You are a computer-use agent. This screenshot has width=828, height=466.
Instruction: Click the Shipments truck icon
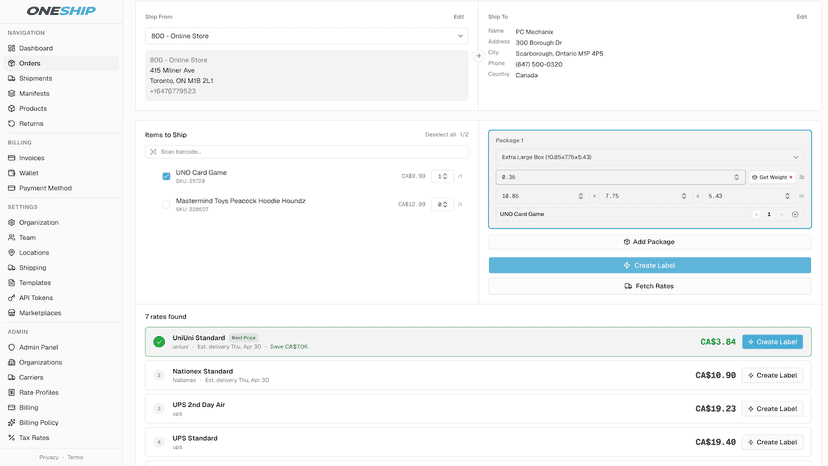[x=12, y=78]
